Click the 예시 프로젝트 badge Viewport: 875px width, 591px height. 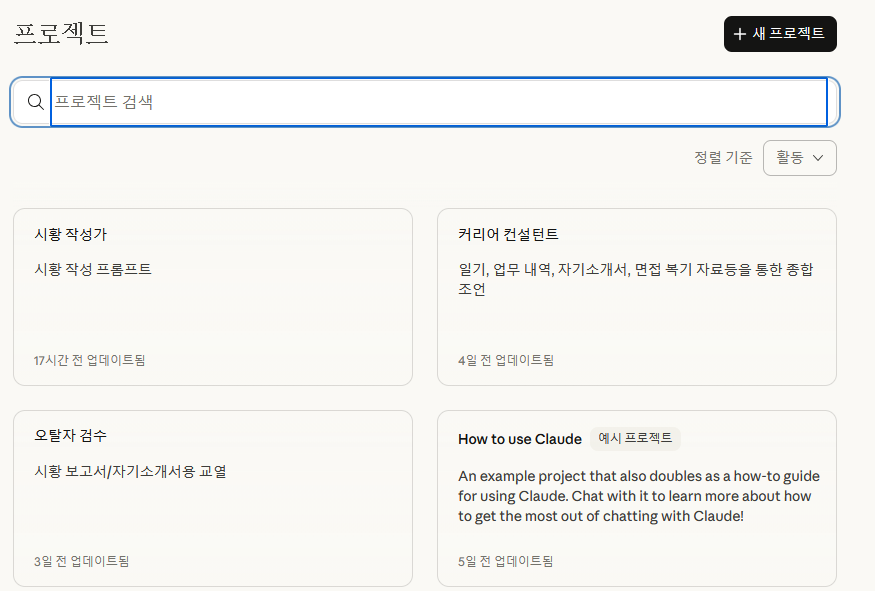coord(635,439)
